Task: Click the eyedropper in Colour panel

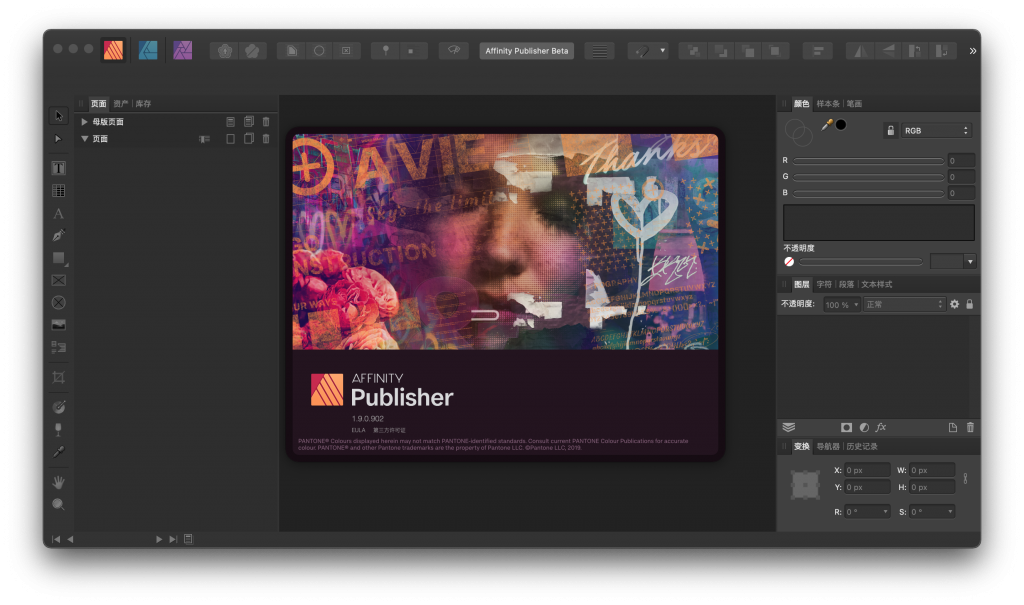Action: pos(827,124)
